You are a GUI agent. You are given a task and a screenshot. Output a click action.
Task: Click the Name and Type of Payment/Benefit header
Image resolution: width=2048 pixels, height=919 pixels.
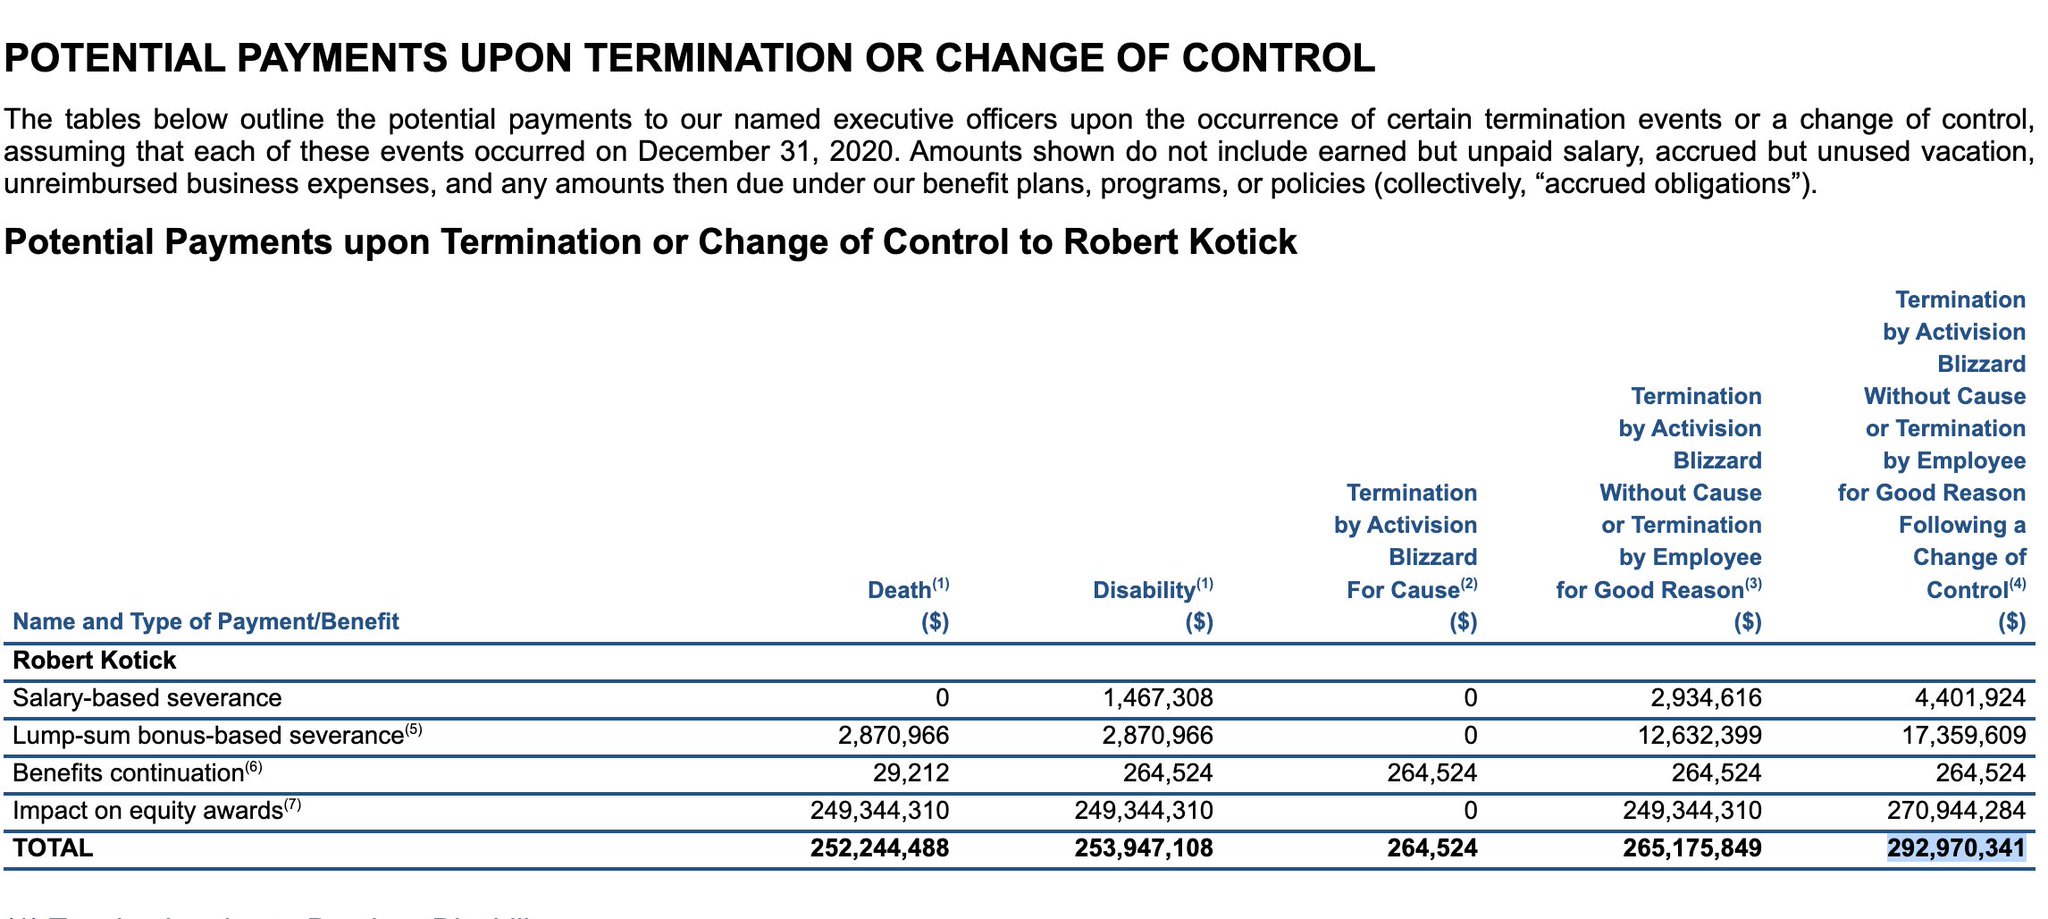pyautogui.click(x=205, y=622)
